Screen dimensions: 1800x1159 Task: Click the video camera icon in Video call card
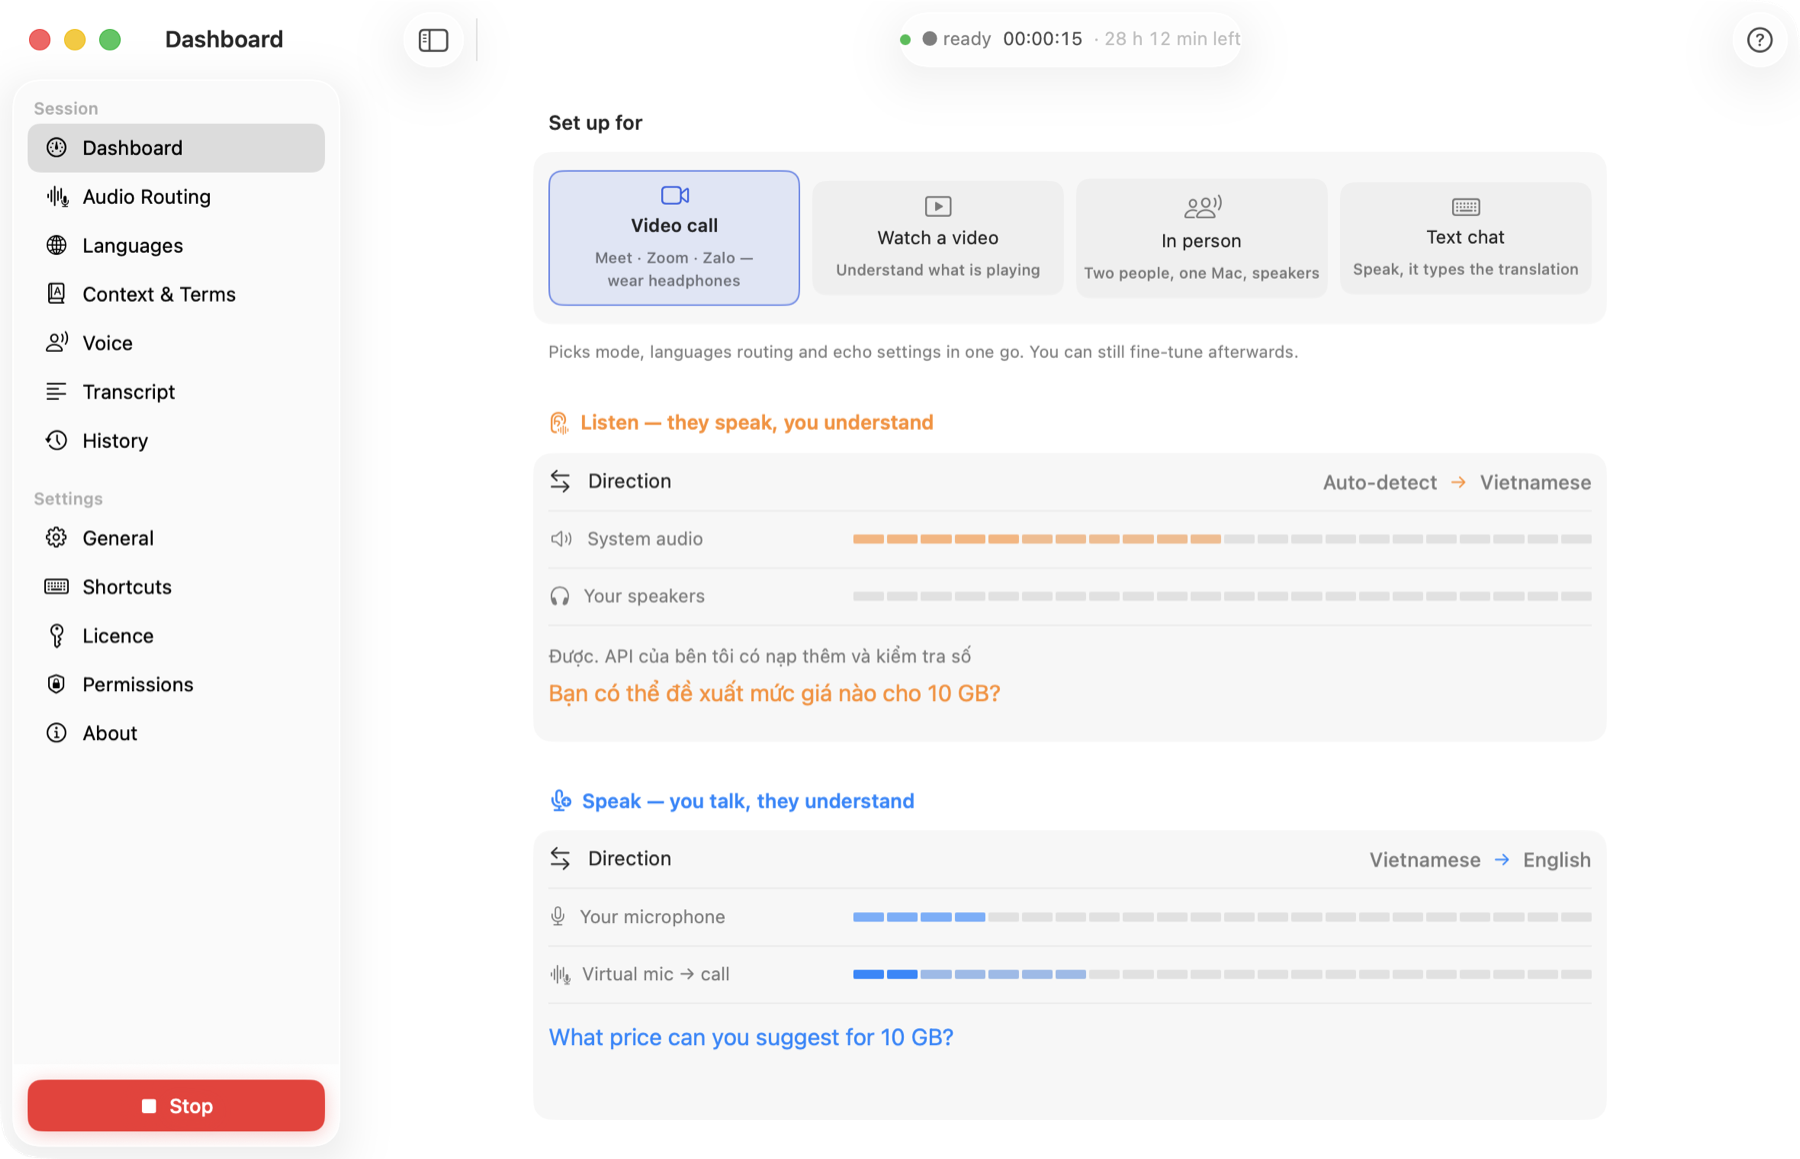point(675,195)
